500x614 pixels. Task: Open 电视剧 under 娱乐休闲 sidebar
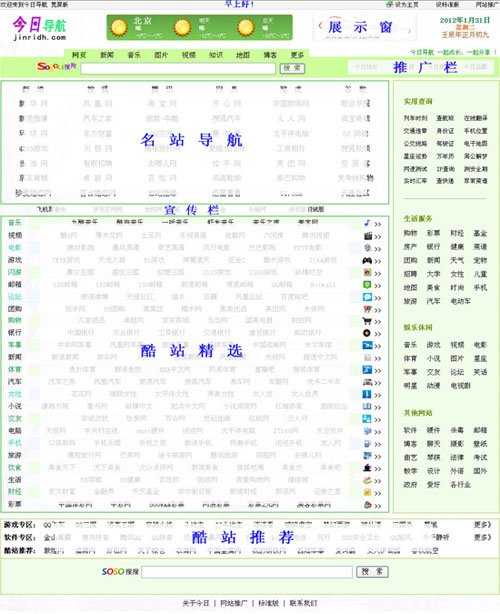[460, 386]
